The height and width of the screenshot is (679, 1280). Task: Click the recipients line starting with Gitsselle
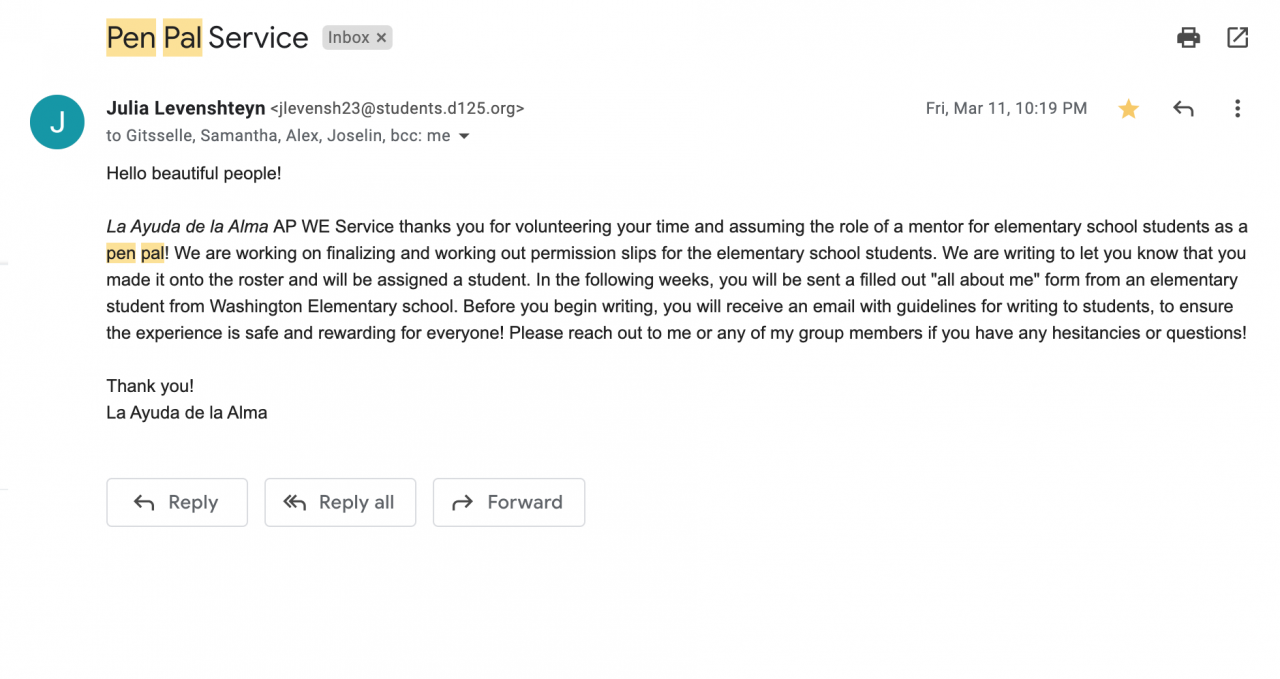278,136
